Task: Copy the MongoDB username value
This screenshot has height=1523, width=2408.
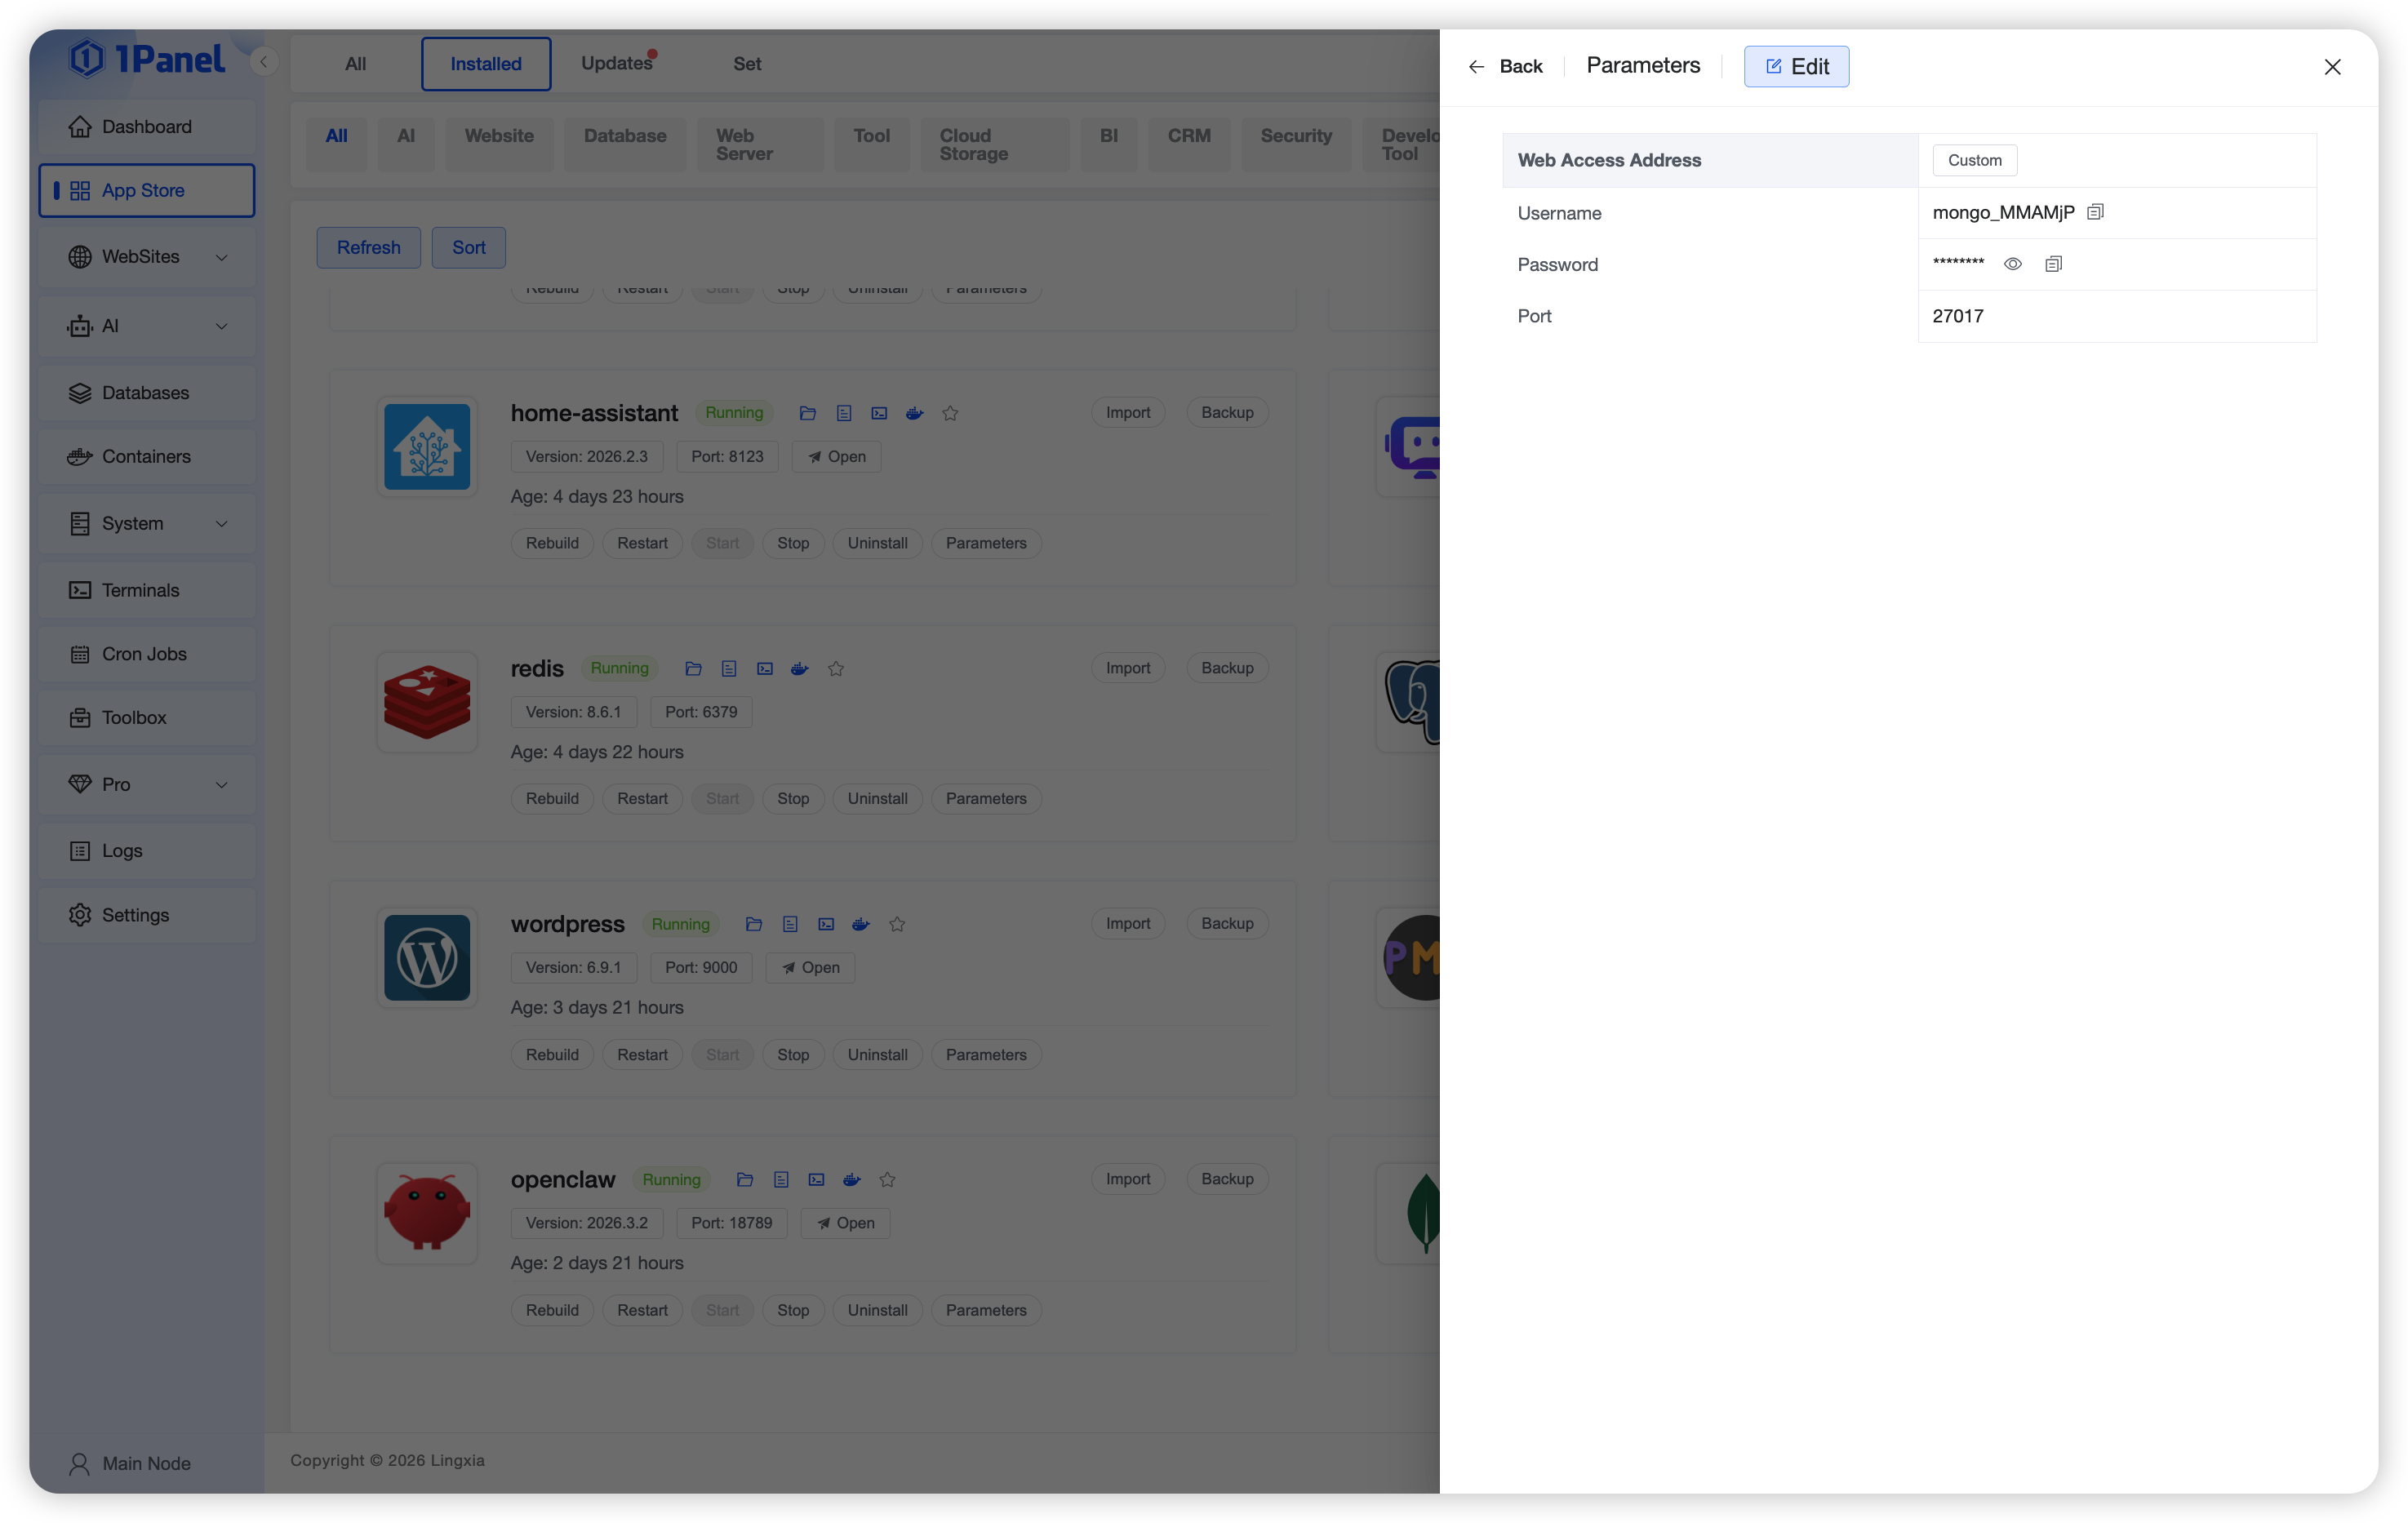Action: tap(2095, 212)
